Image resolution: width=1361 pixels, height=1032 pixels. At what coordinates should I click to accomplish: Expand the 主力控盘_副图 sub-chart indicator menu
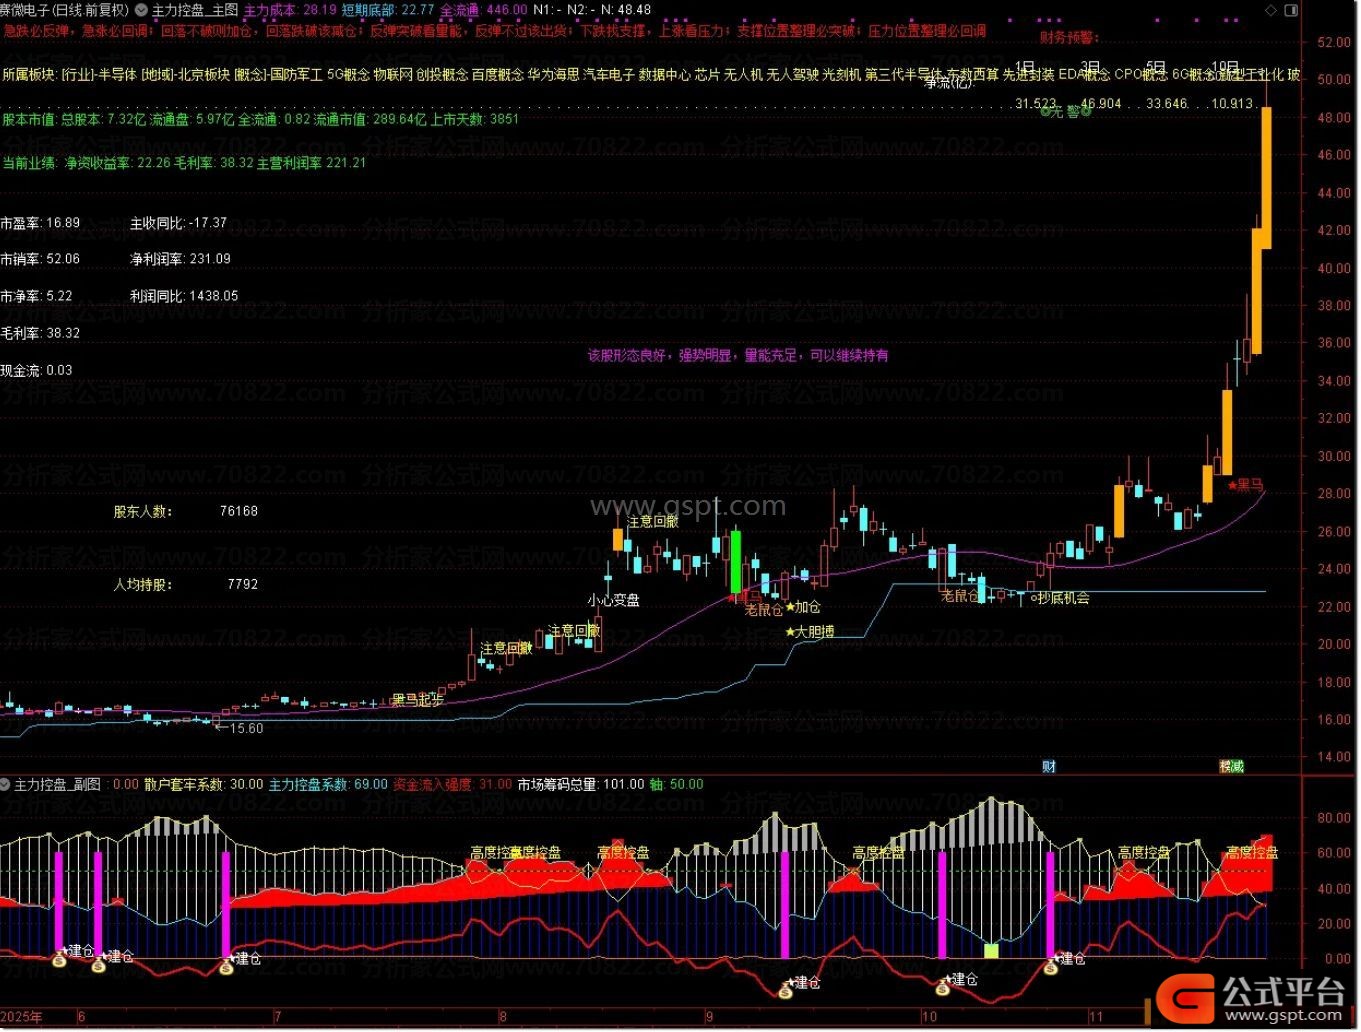tap(6, 785)
